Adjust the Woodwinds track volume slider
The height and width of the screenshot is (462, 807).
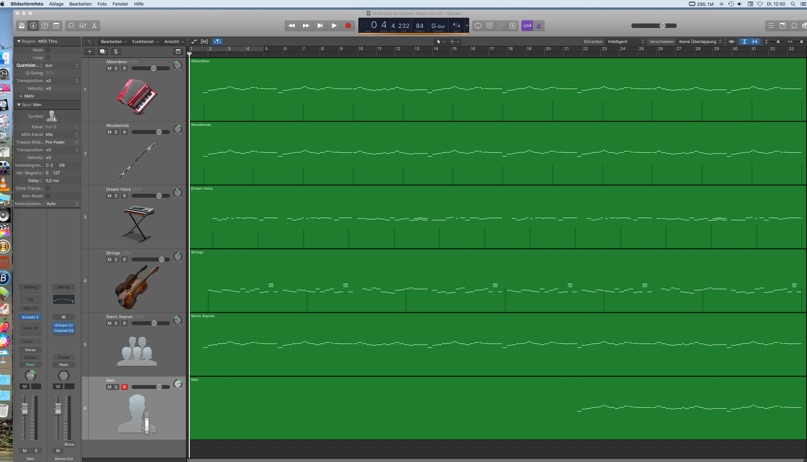click(151, 132)
